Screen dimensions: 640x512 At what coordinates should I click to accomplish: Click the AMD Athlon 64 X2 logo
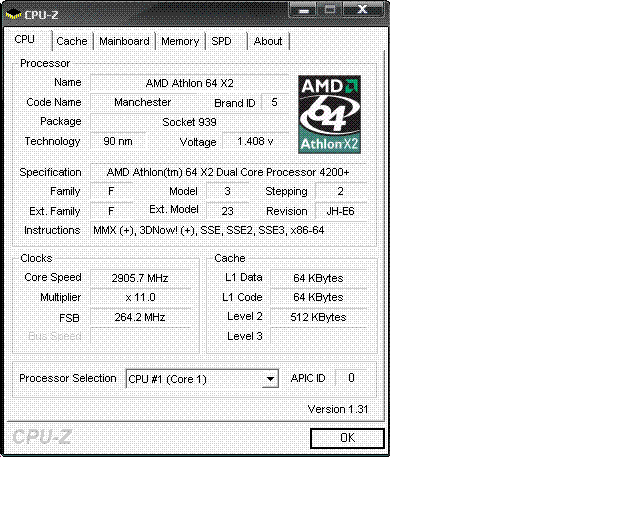click(x=329, y=114)
